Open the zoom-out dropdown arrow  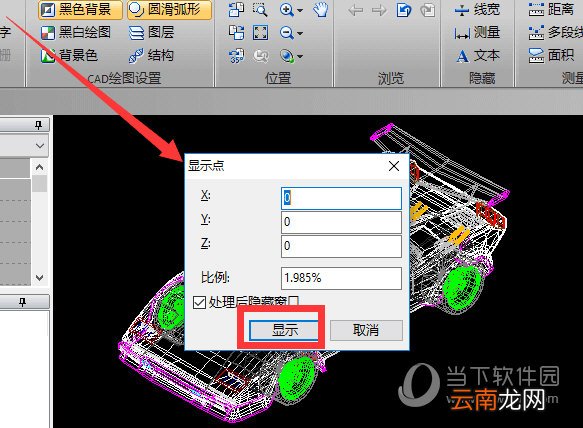tap(300, 33)
